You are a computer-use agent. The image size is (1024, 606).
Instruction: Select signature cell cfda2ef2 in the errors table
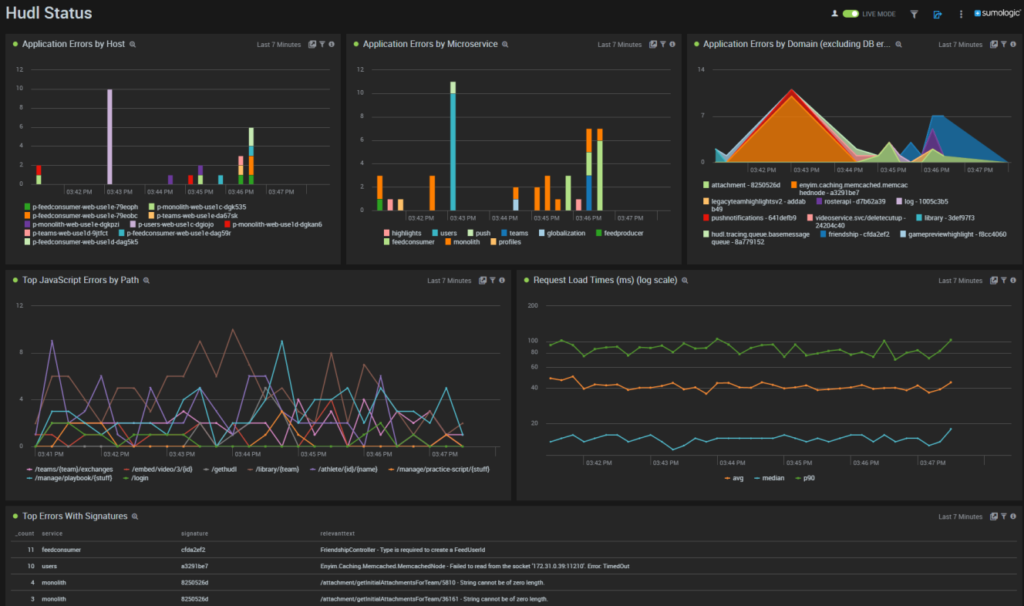point(193,550)
